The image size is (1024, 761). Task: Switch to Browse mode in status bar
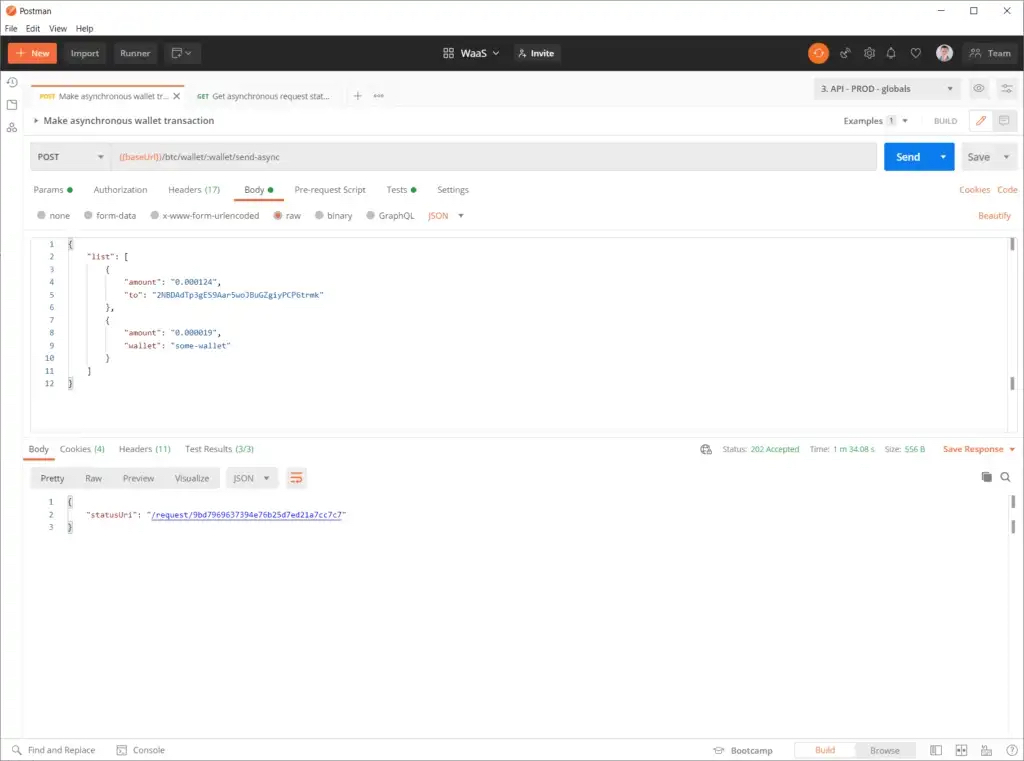pyautogui.click(x=885, y=750)
